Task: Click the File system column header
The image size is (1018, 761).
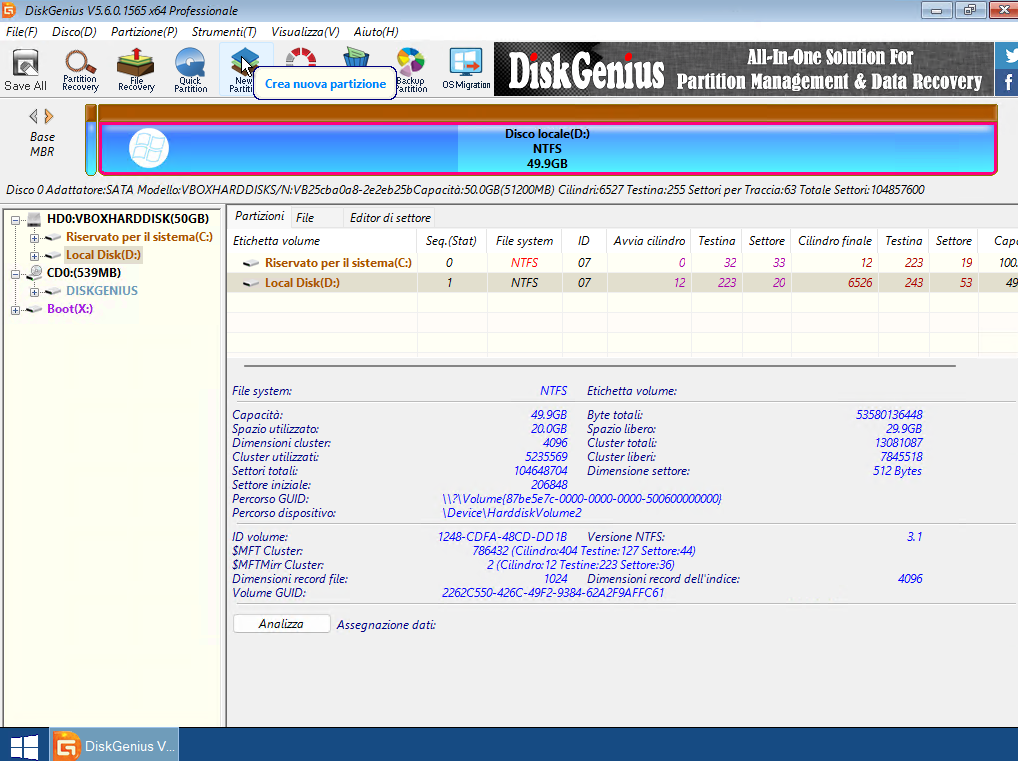Action: (x=525, y=241)
